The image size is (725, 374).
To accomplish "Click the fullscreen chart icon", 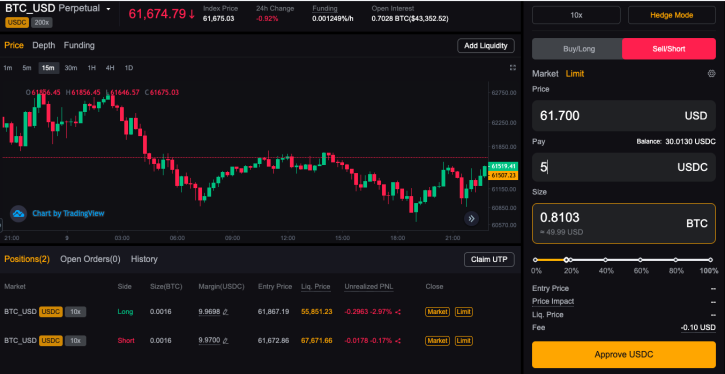I will click(512, 67).
